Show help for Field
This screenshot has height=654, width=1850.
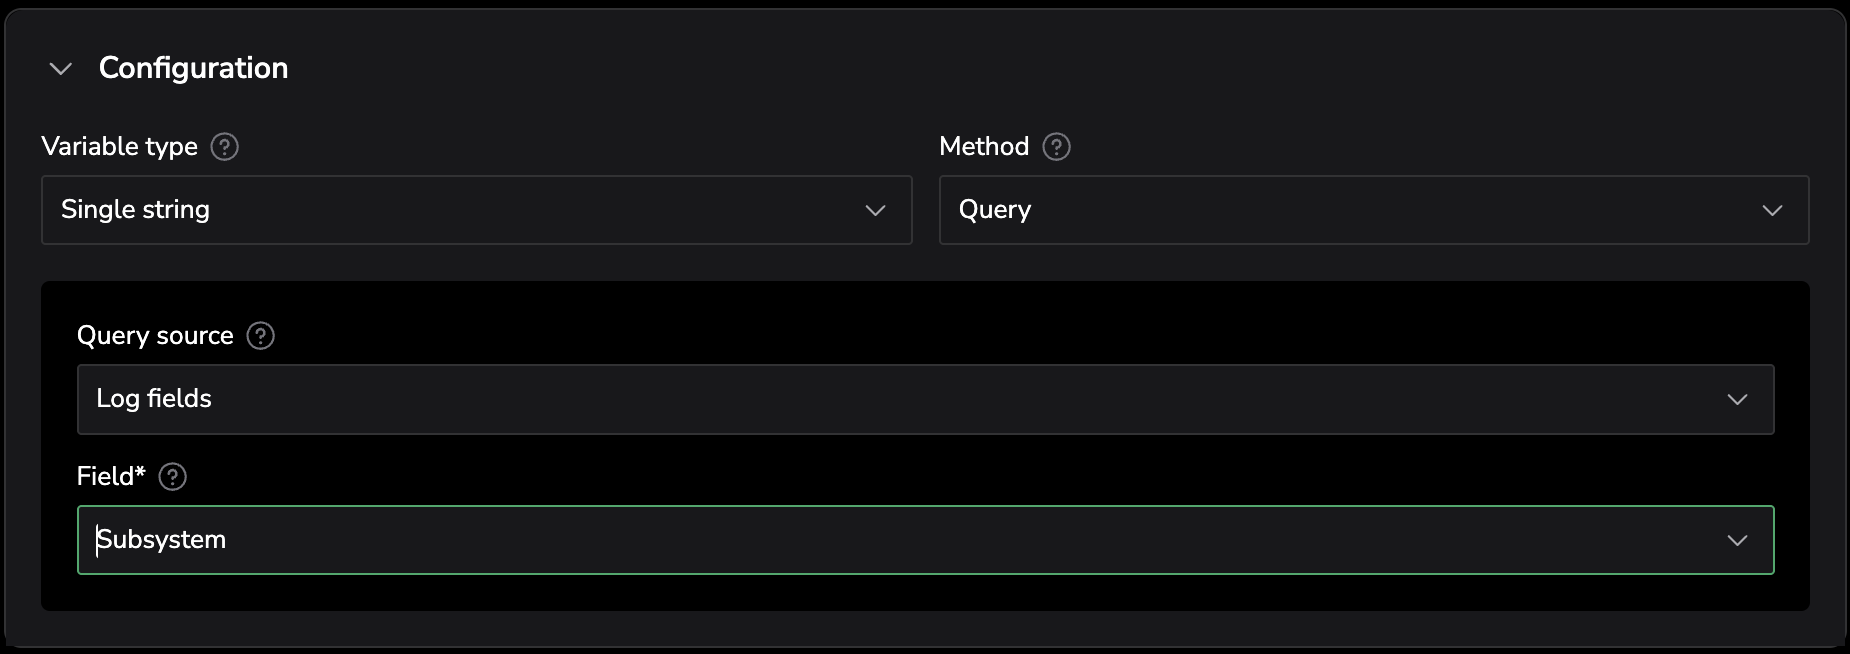point(173,477)
